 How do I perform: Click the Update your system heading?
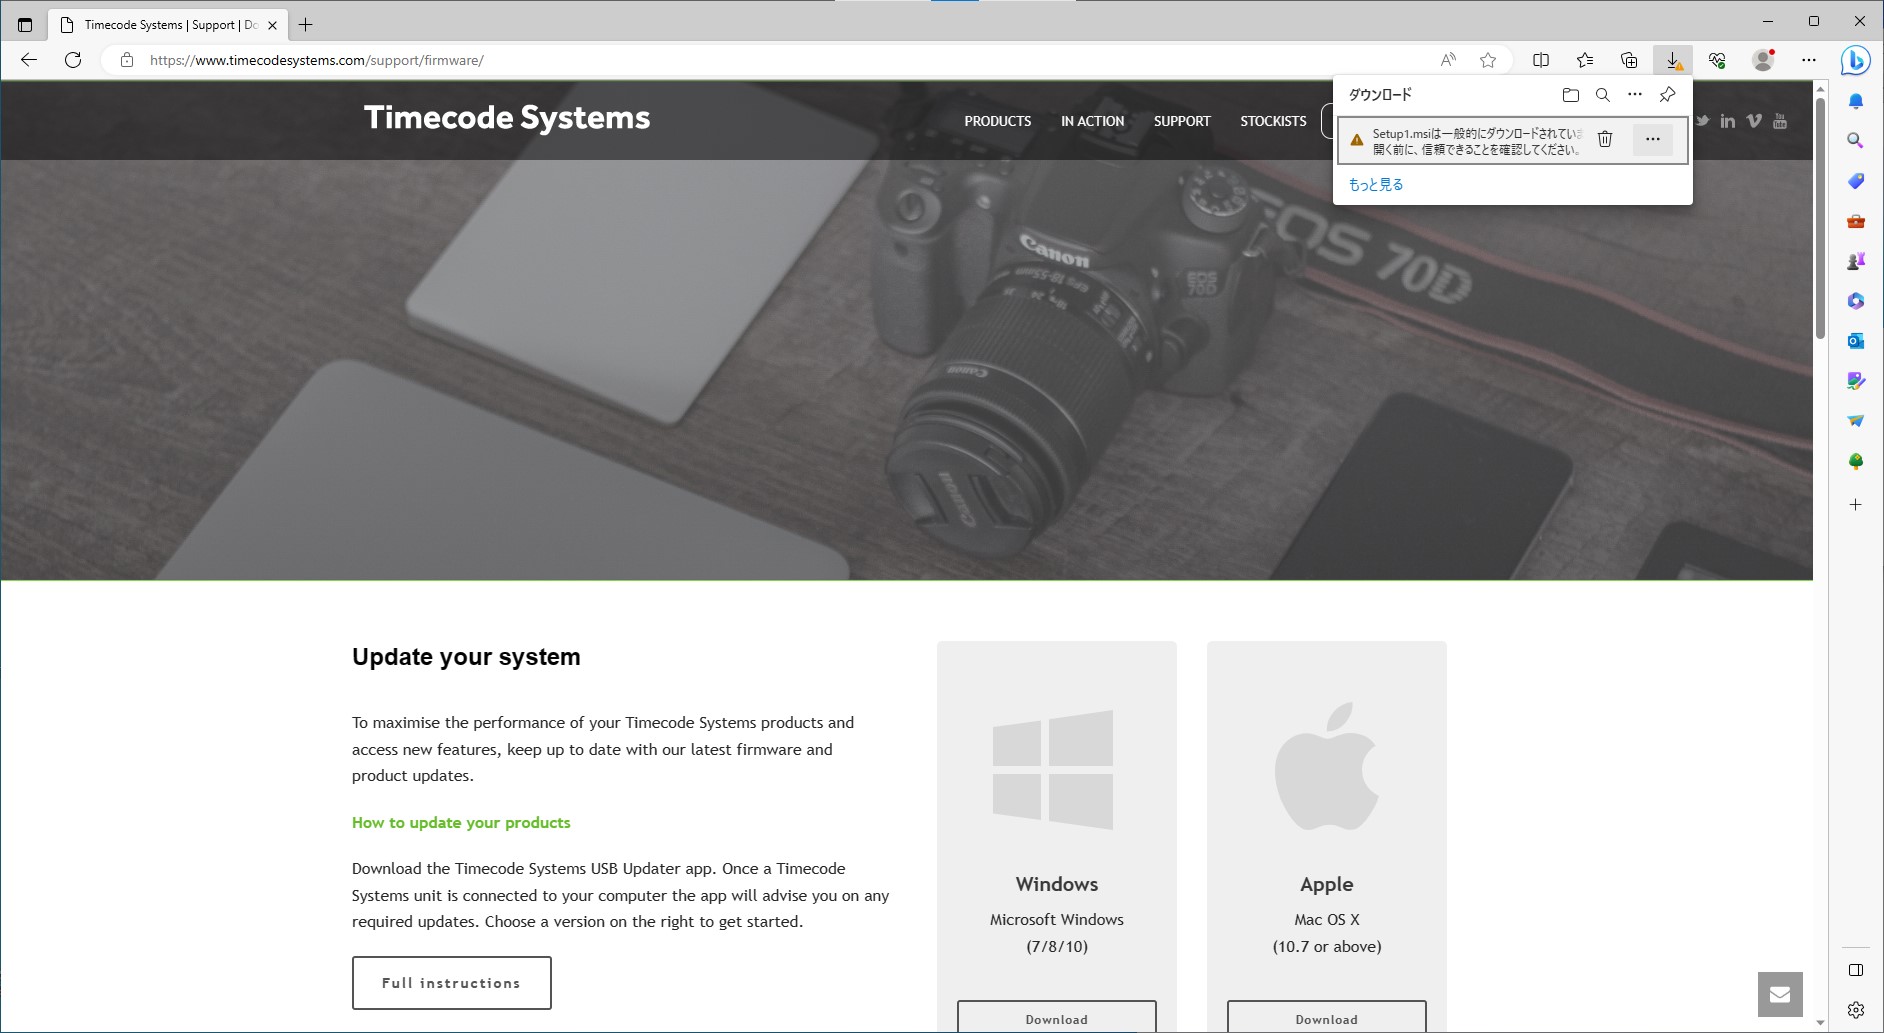coord(466,657)
